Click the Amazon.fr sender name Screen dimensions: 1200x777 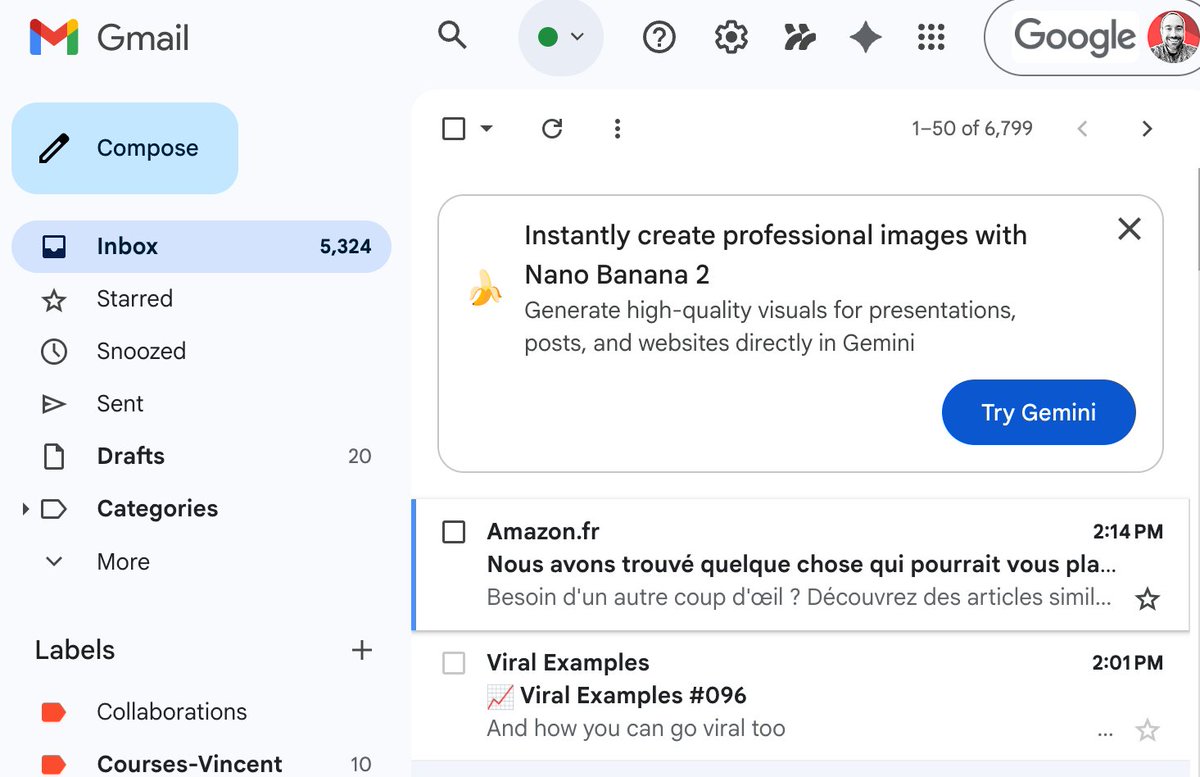coord(543,532)
